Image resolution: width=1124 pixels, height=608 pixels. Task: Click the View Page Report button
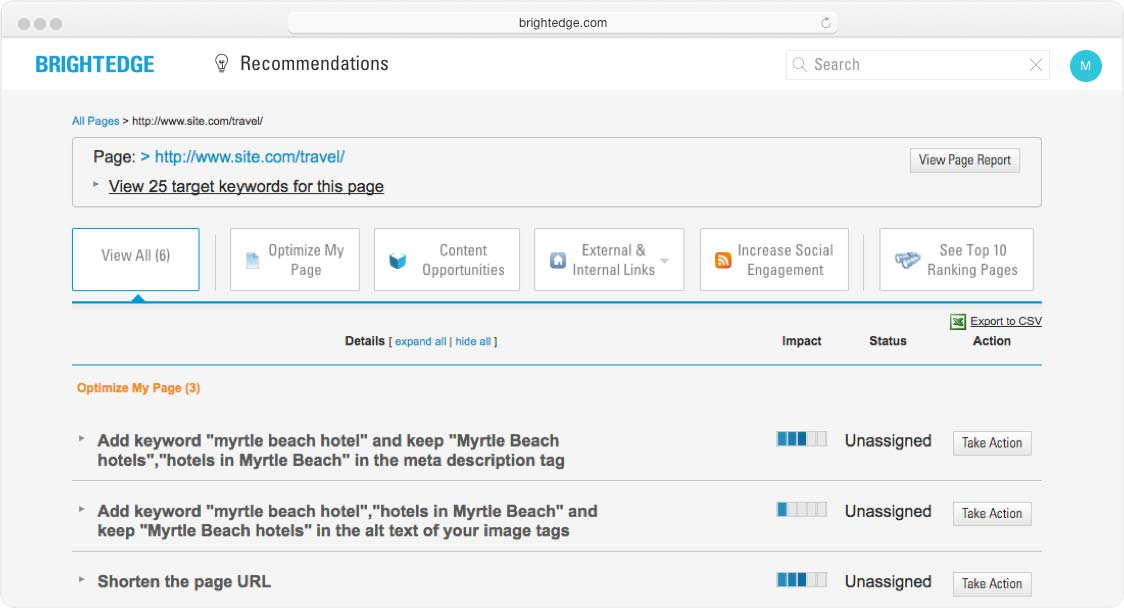tap(964, 160)
